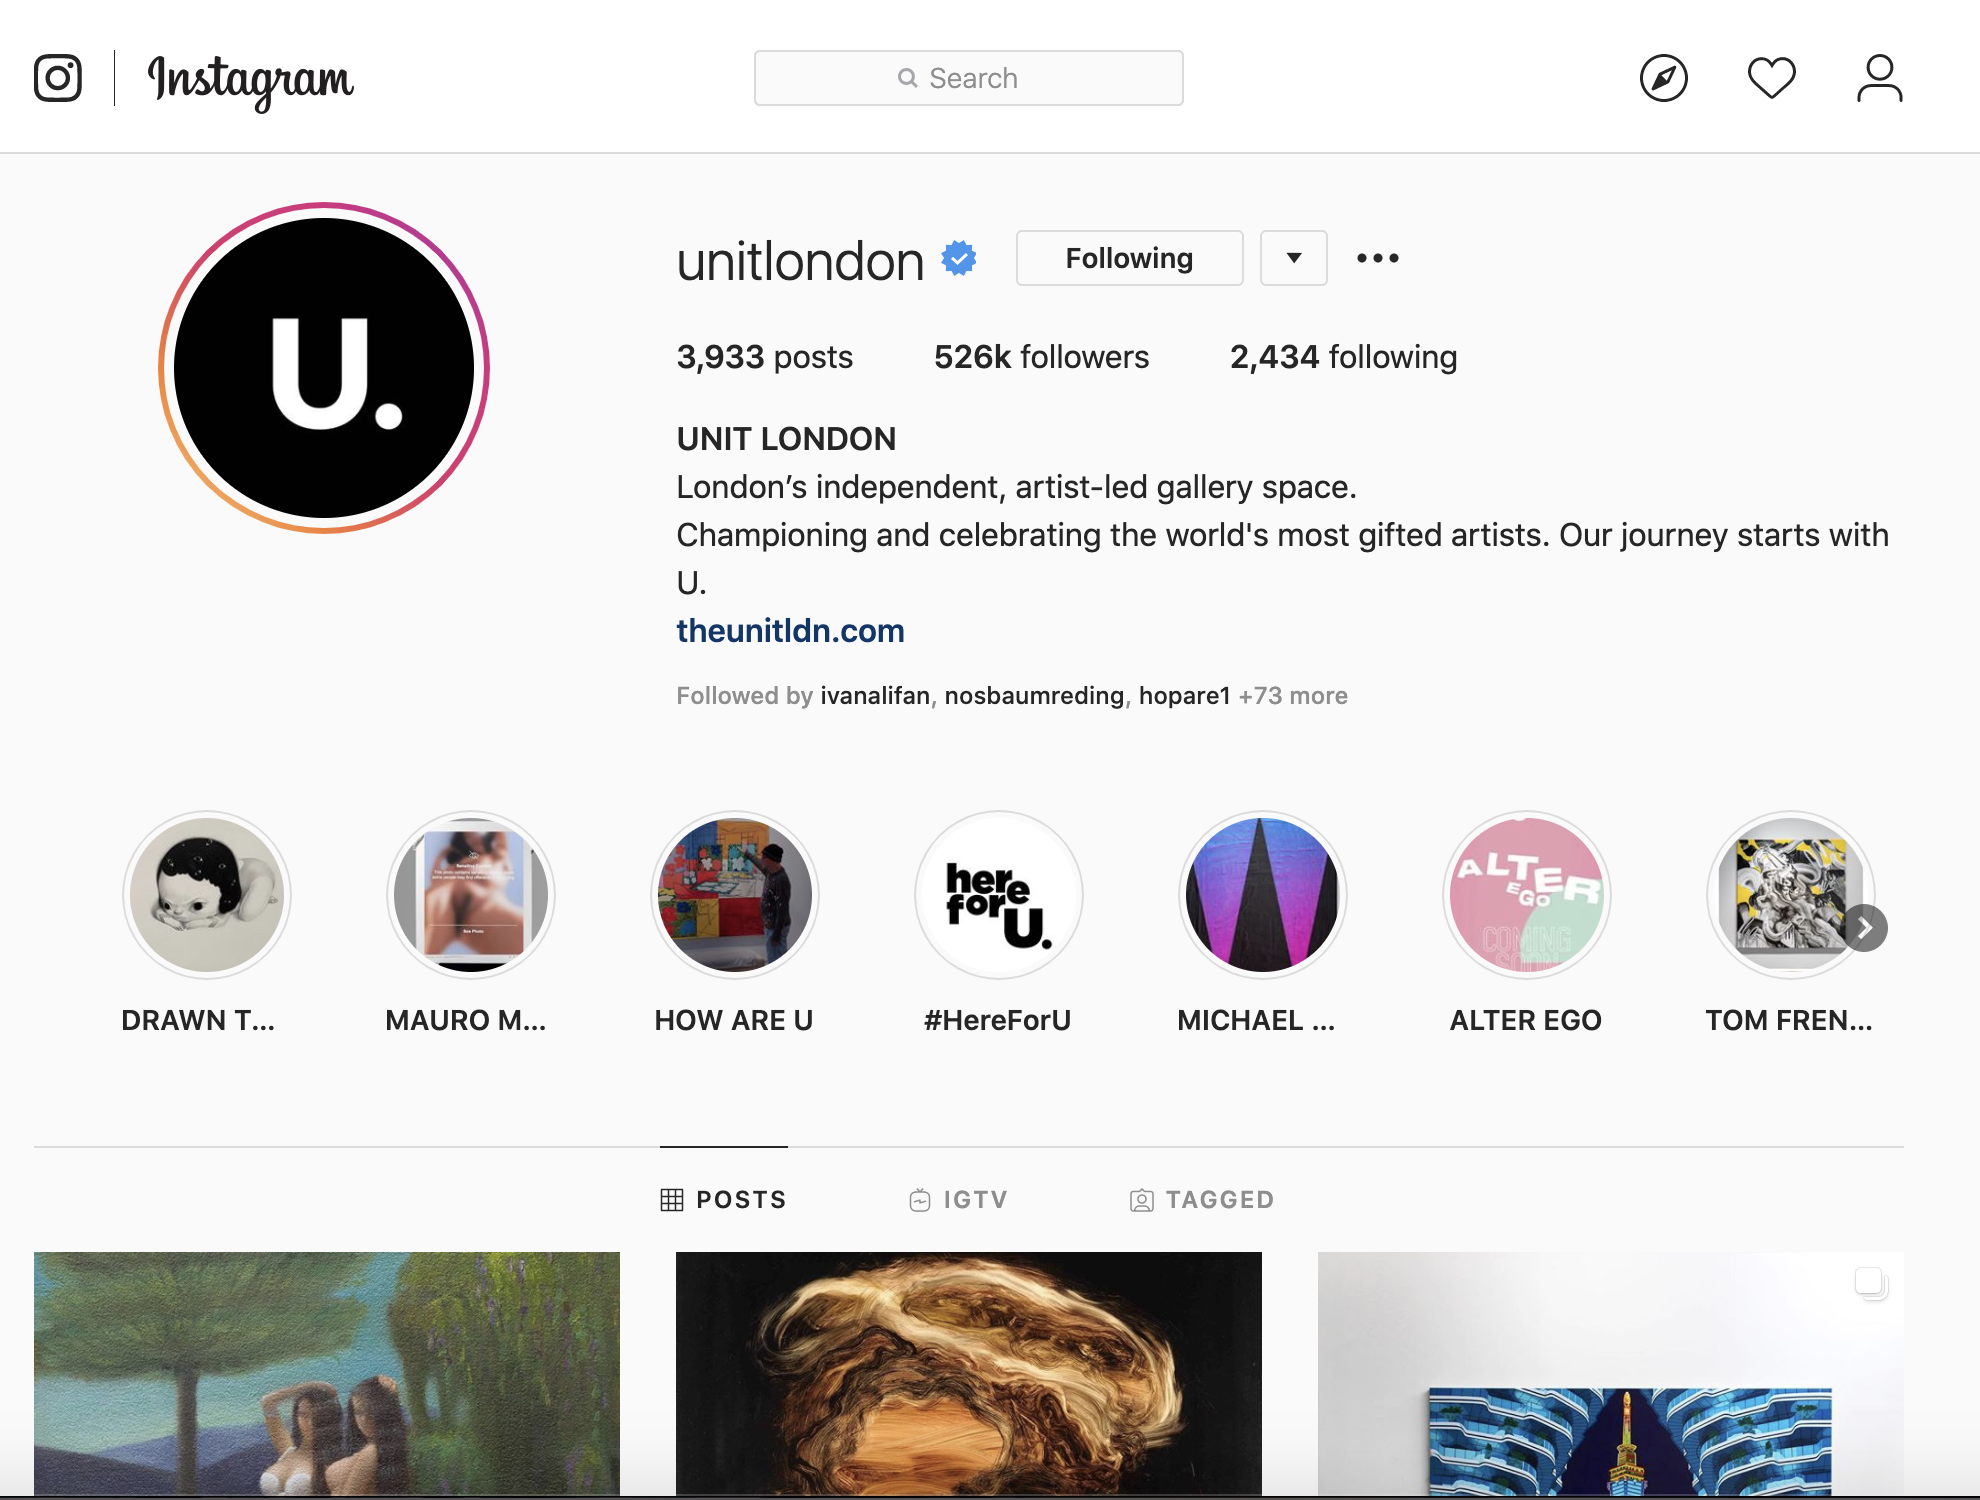Click the Instagram camera logo icon

click(x=58, y=78)
